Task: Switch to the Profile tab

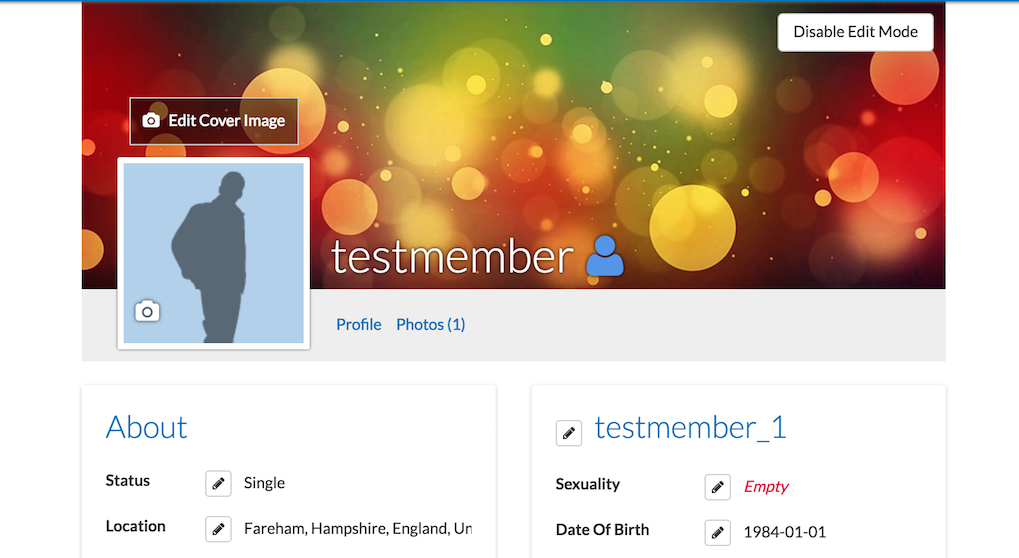Action: (x=359, y=324)
